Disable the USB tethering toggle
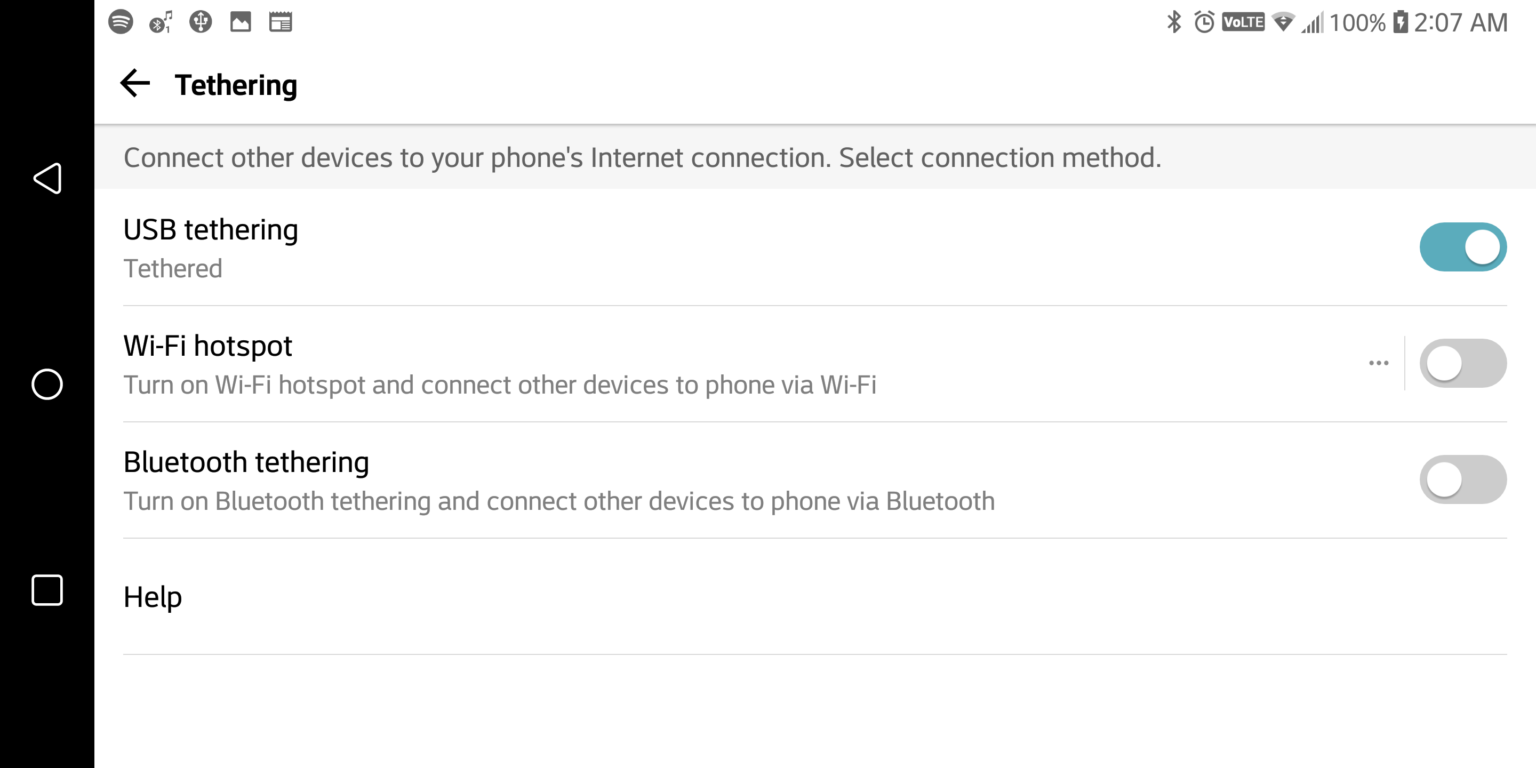 tap(1463, 247)
